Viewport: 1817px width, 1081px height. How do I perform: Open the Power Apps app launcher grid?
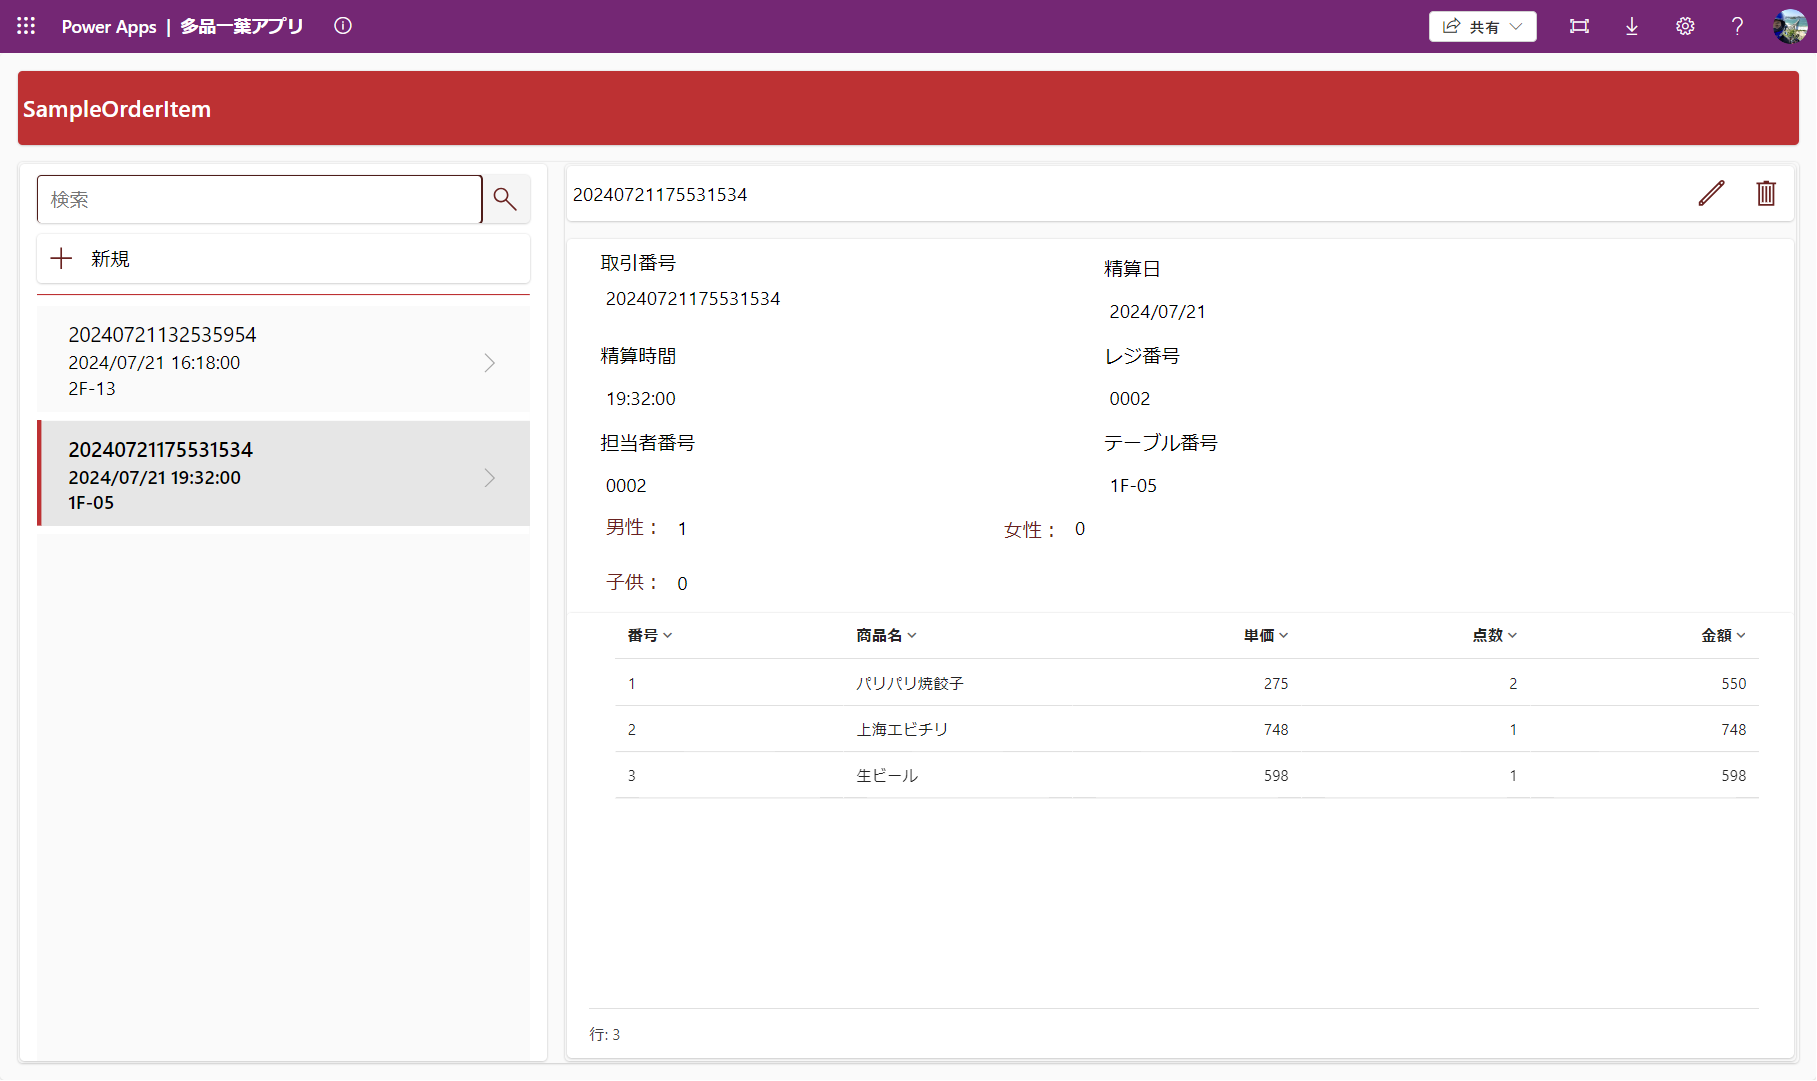[x=26, y=26]
